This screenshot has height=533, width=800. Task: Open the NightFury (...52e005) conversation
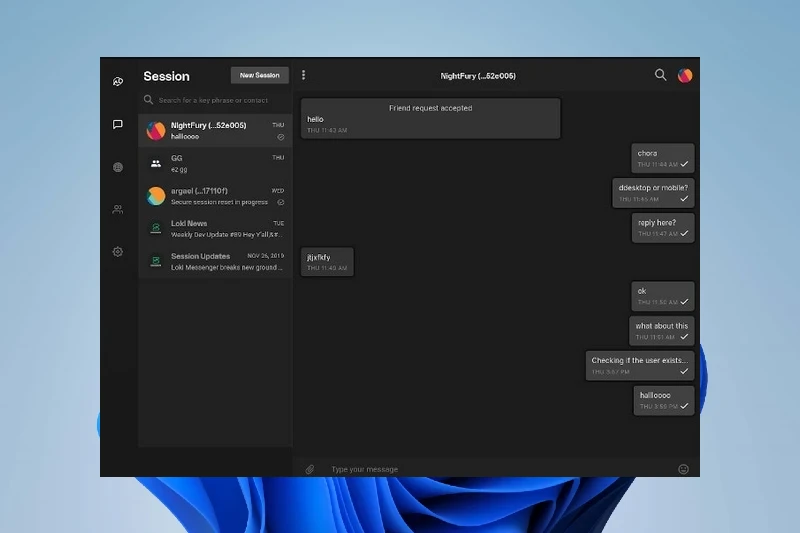215,131
